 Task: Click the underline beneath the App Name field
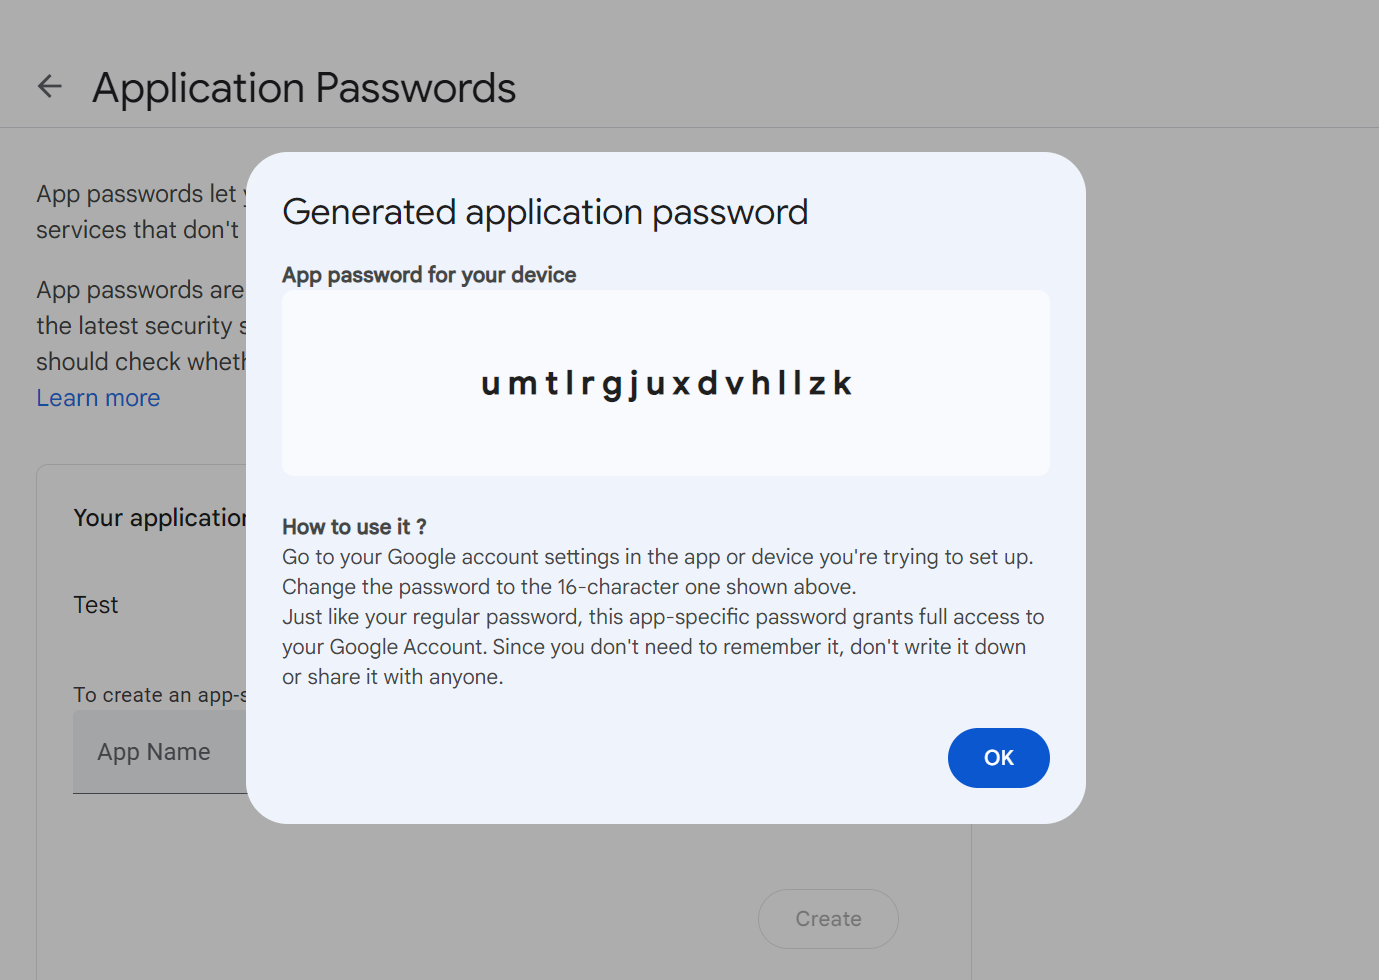tap(160, 792)
